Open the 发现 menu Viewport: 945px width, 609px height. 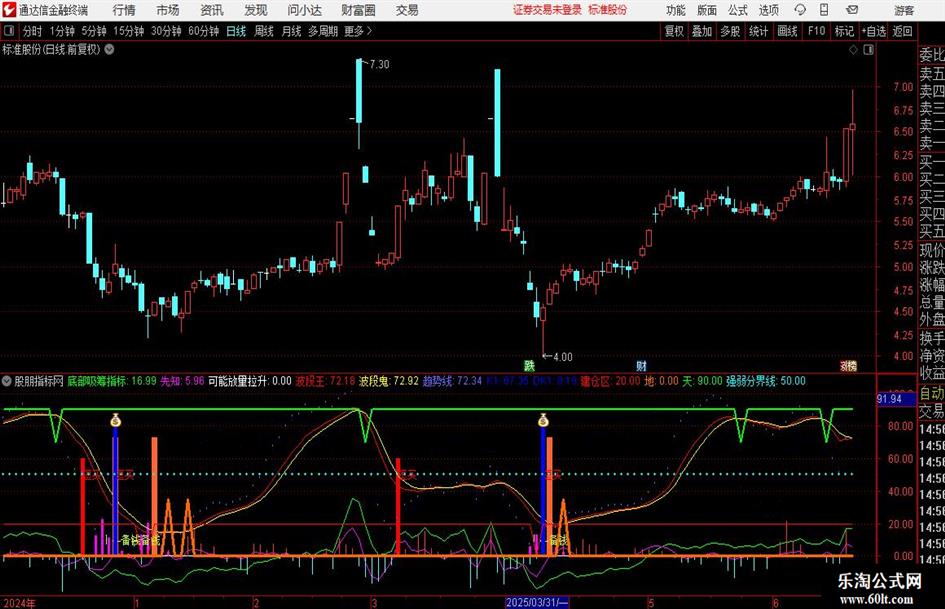click(x=256, y=10)
